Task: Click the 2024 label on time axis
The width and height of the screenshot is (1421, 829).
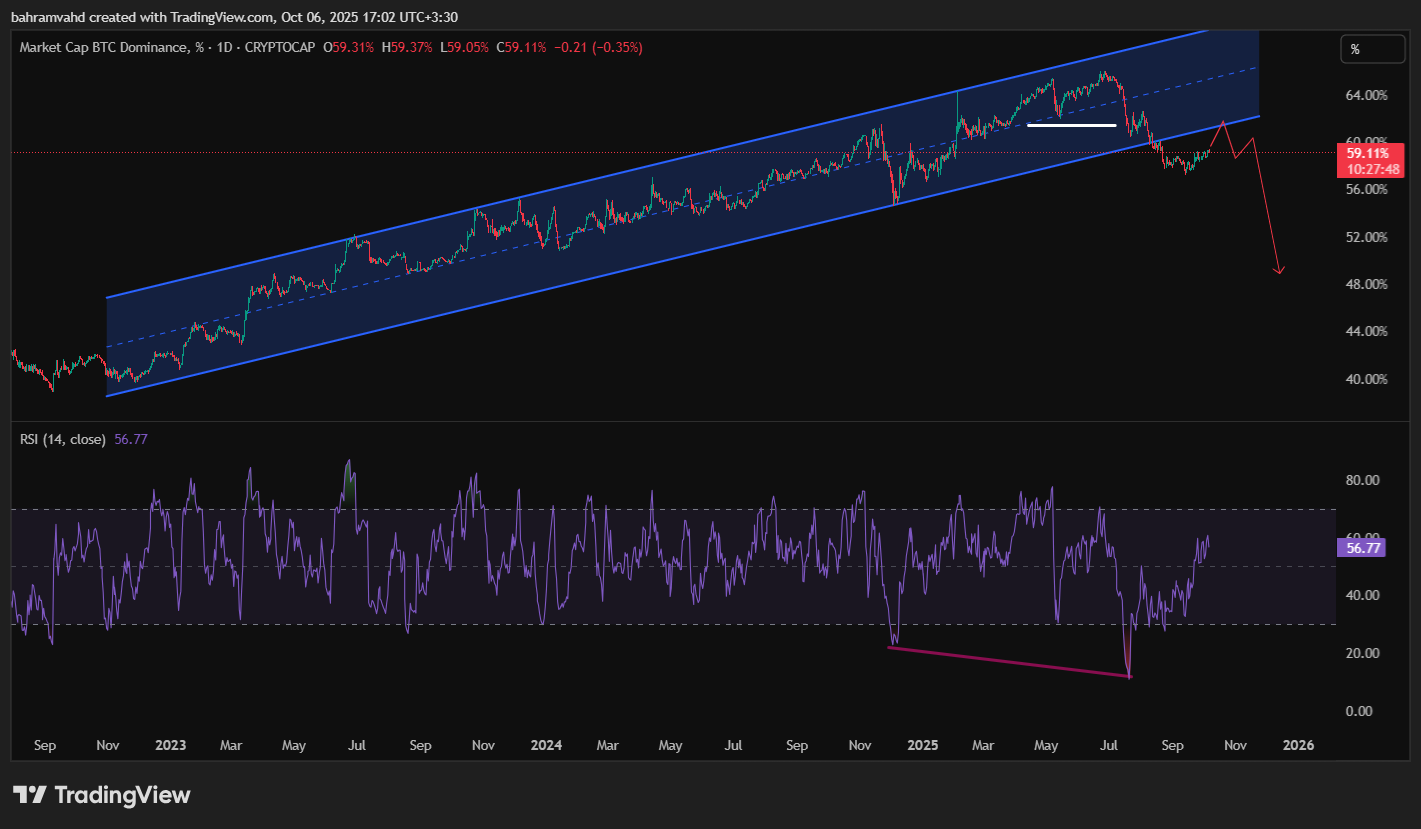Action: (x=545, y=745)
